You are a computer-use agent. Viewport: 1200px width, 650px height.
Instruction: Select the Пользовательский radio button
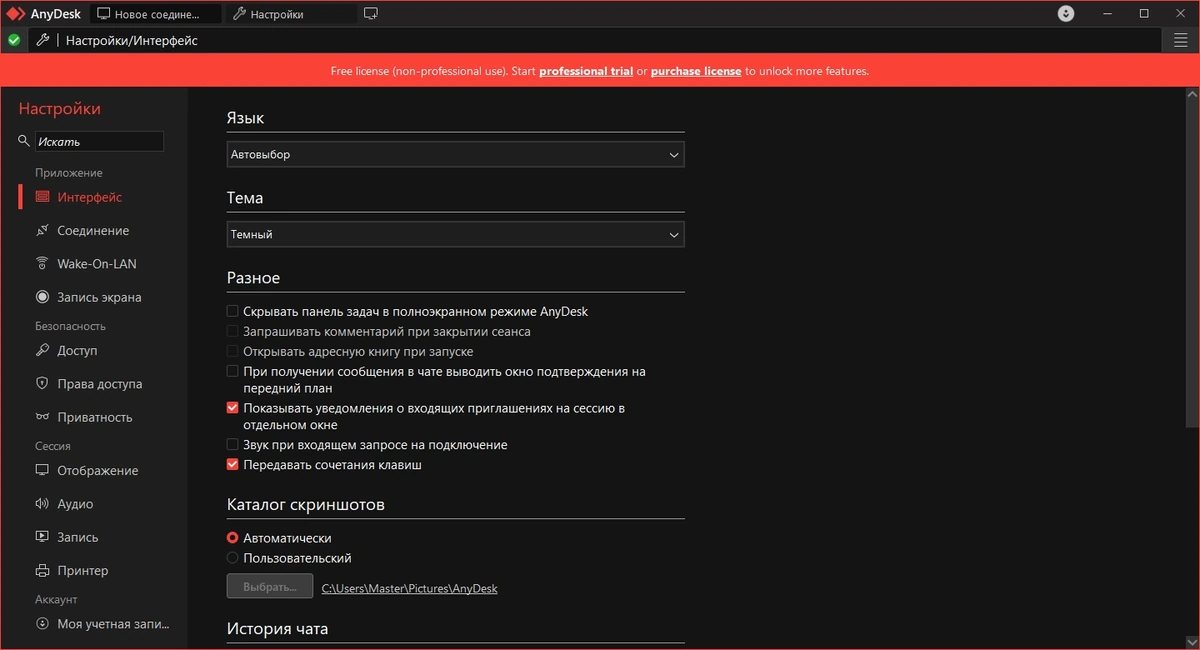pos(233,558)
